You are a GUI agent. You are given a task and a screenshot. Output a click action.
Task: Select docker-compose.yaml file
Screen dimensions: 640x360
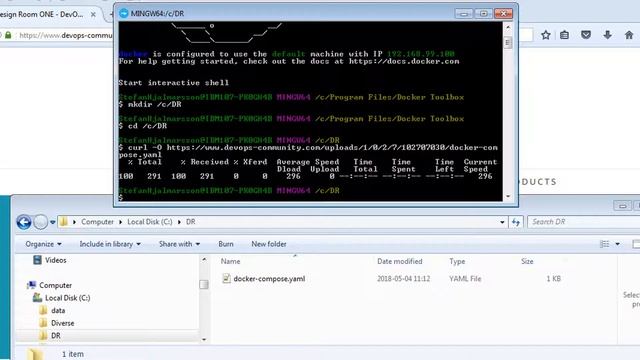[x=269, y=279]
